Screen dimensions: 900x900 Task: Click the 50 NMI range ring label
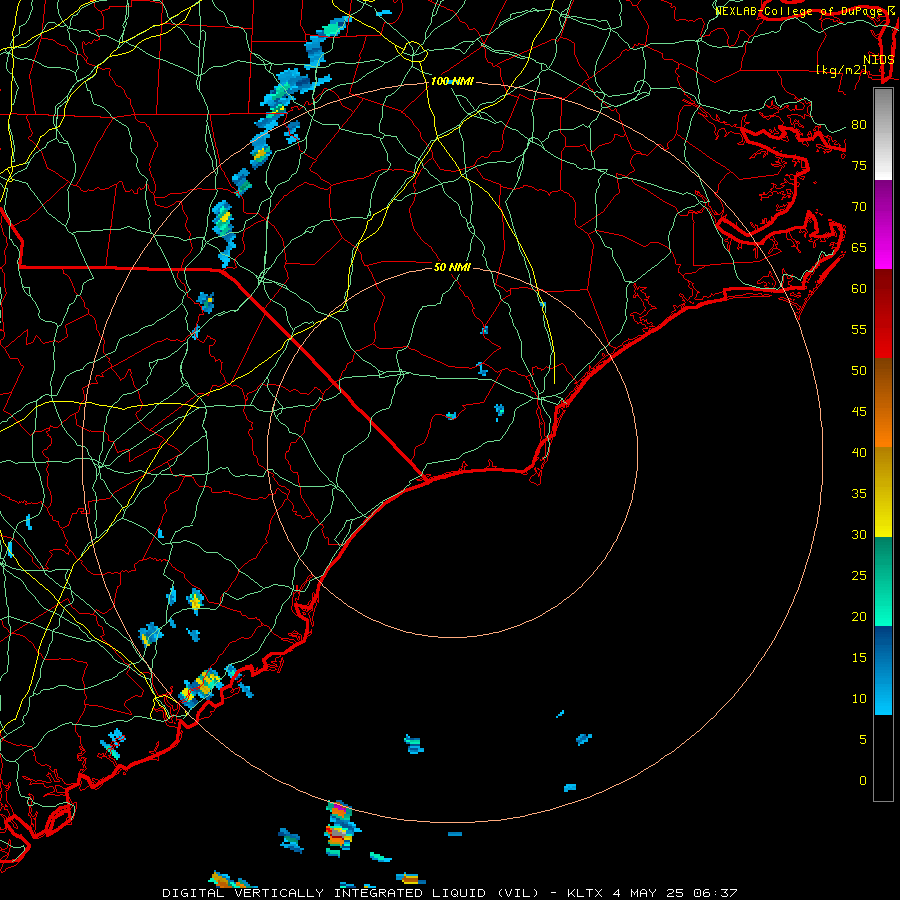[452, 267]
